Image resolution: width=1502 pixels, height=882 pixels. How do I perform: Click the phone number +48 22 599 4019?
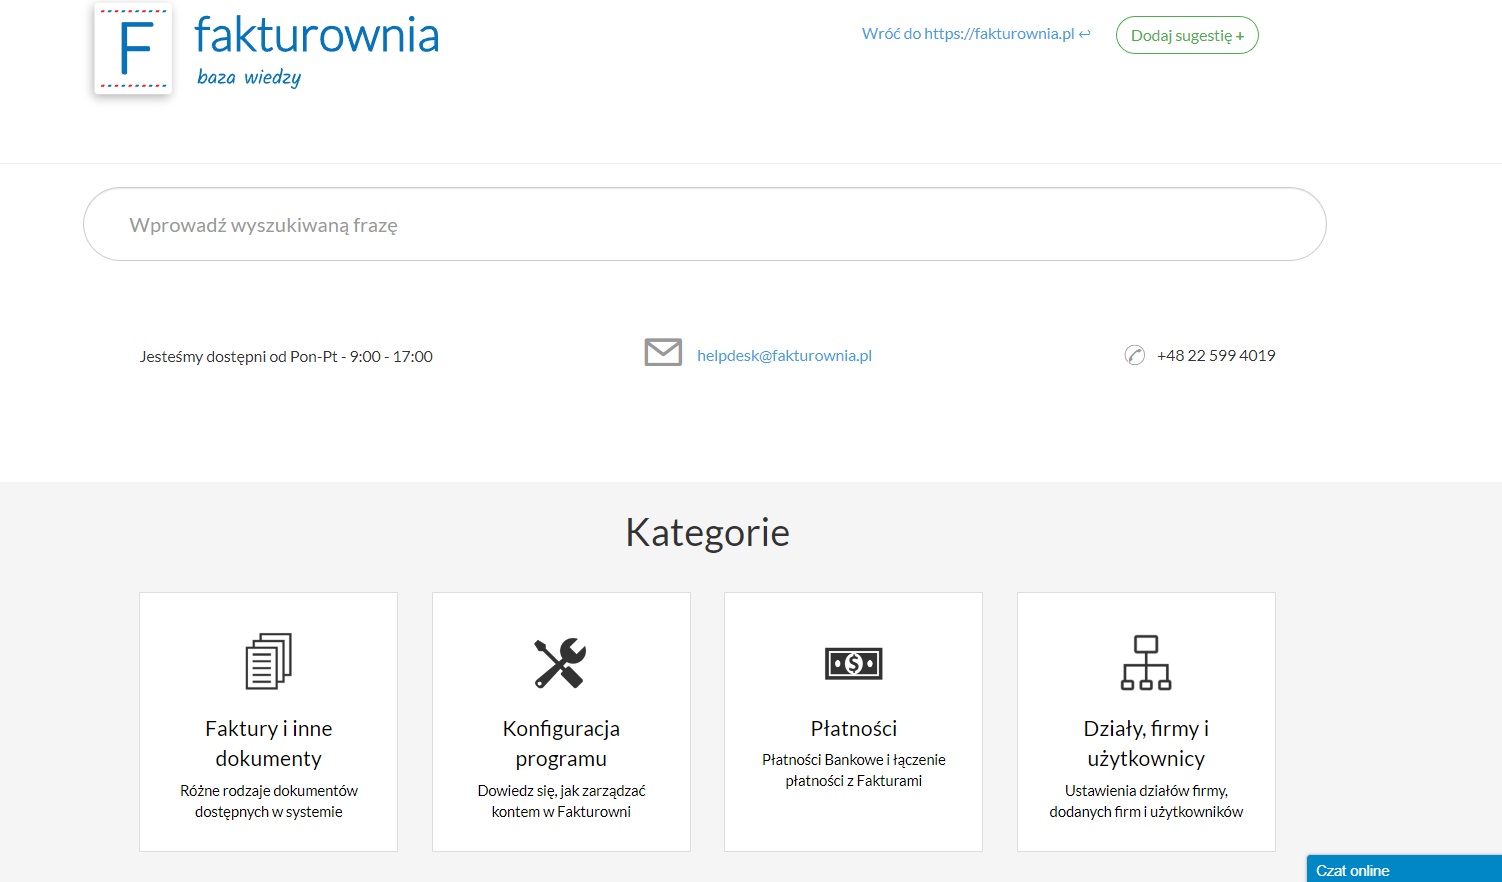(x=1216, y=355)
